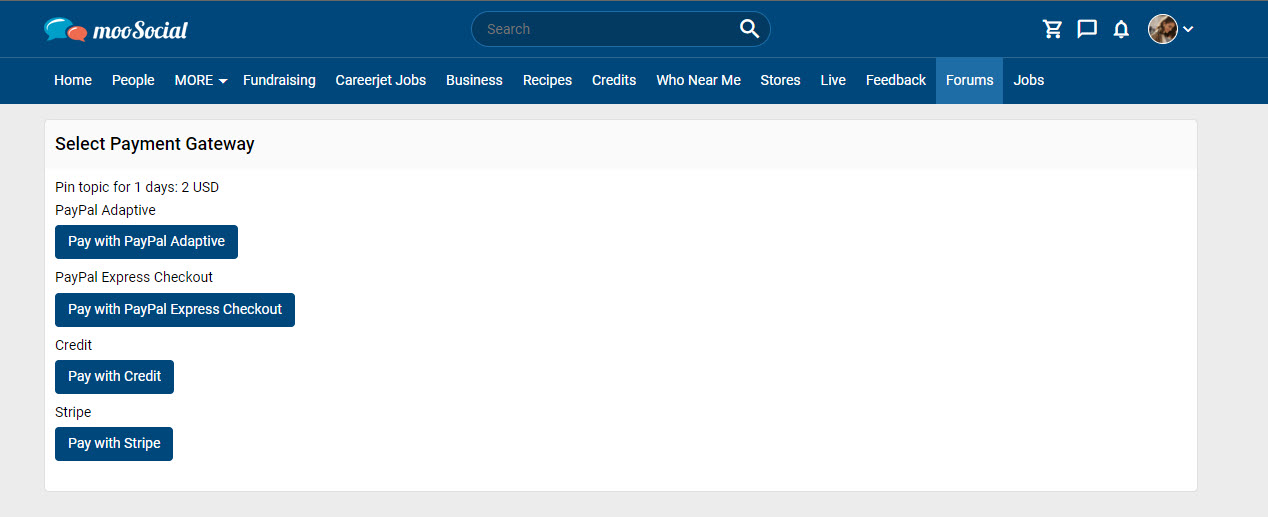Pay with PayPal Adaptive button
The image size is (1268, 517).
[146, 242]
